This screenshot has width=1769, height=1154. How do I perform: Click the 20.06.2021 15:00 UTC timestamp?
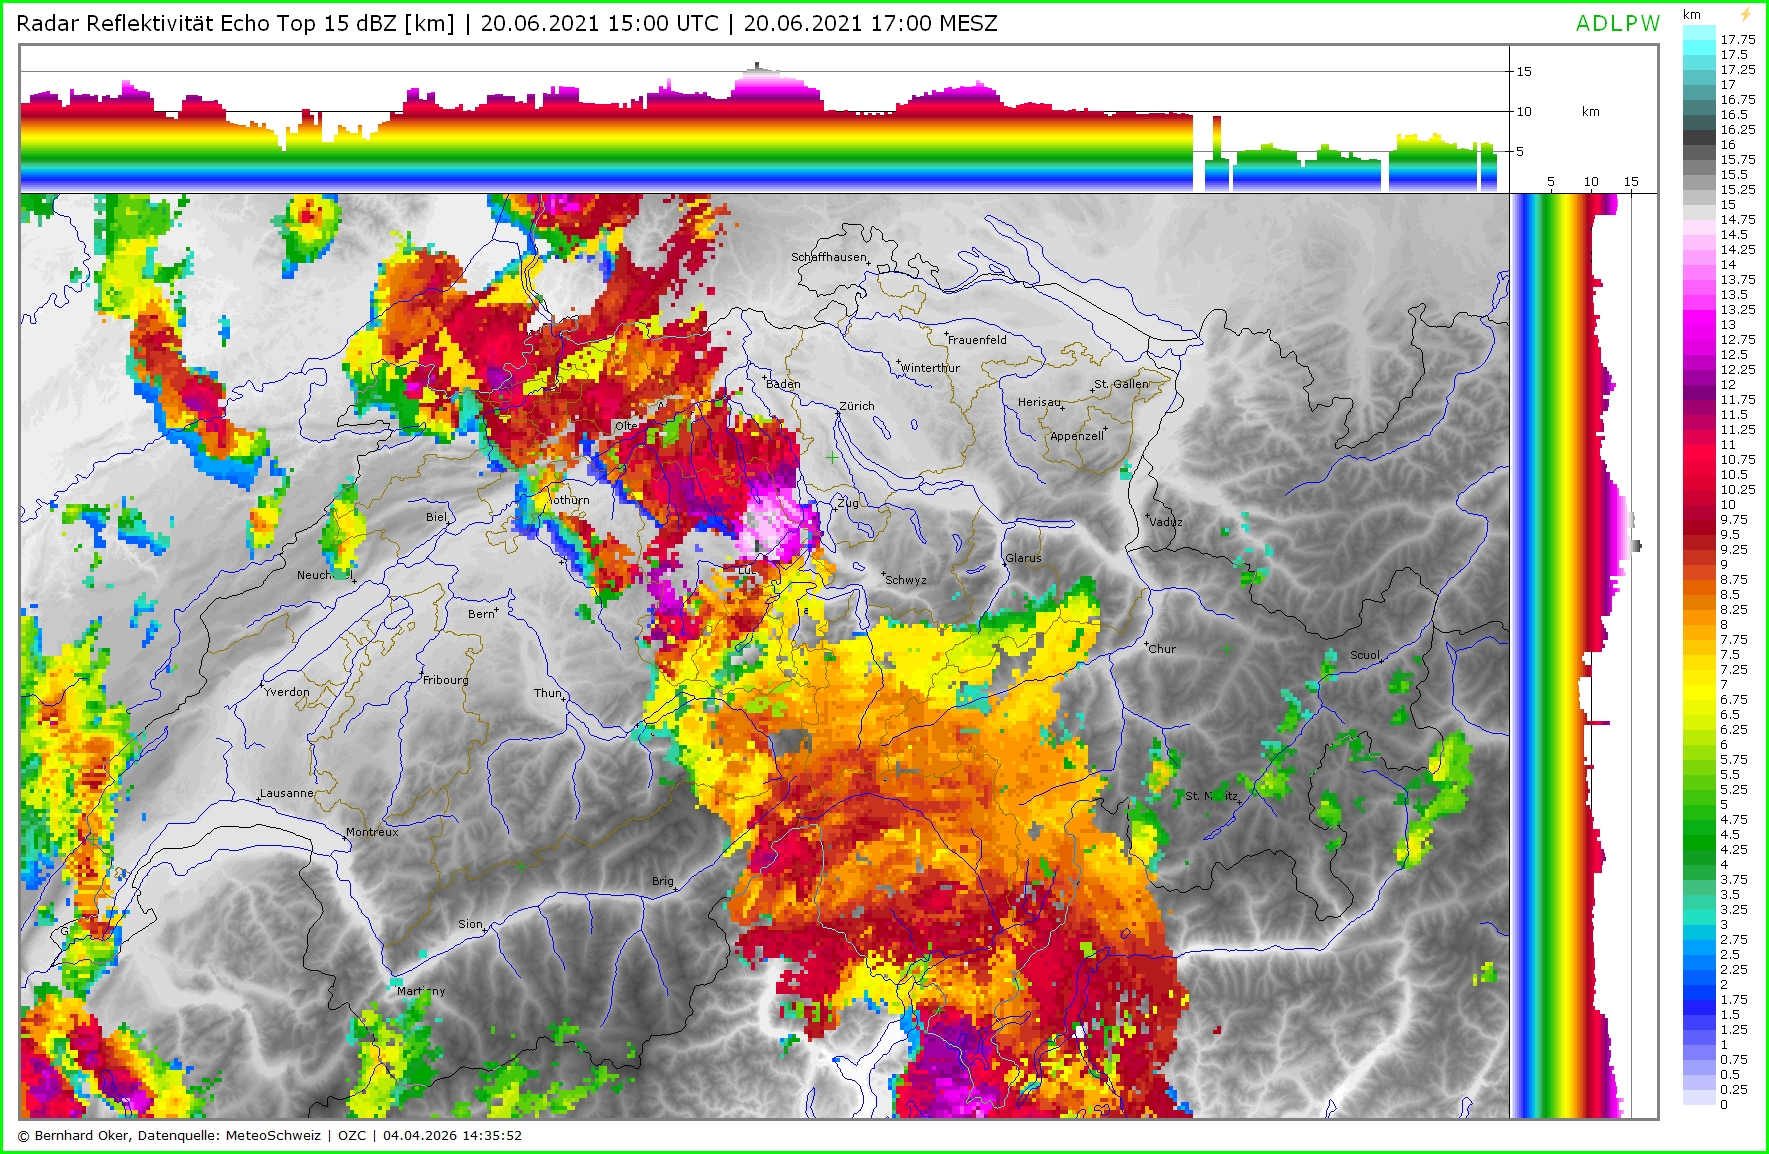click(599, 24)
